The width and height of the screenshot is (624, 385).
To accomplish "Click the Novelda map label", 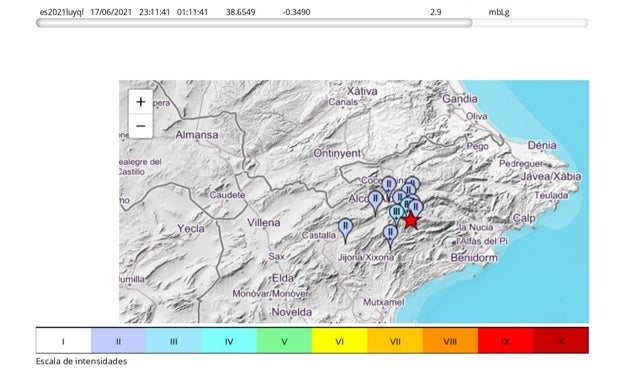I will 292,312.
